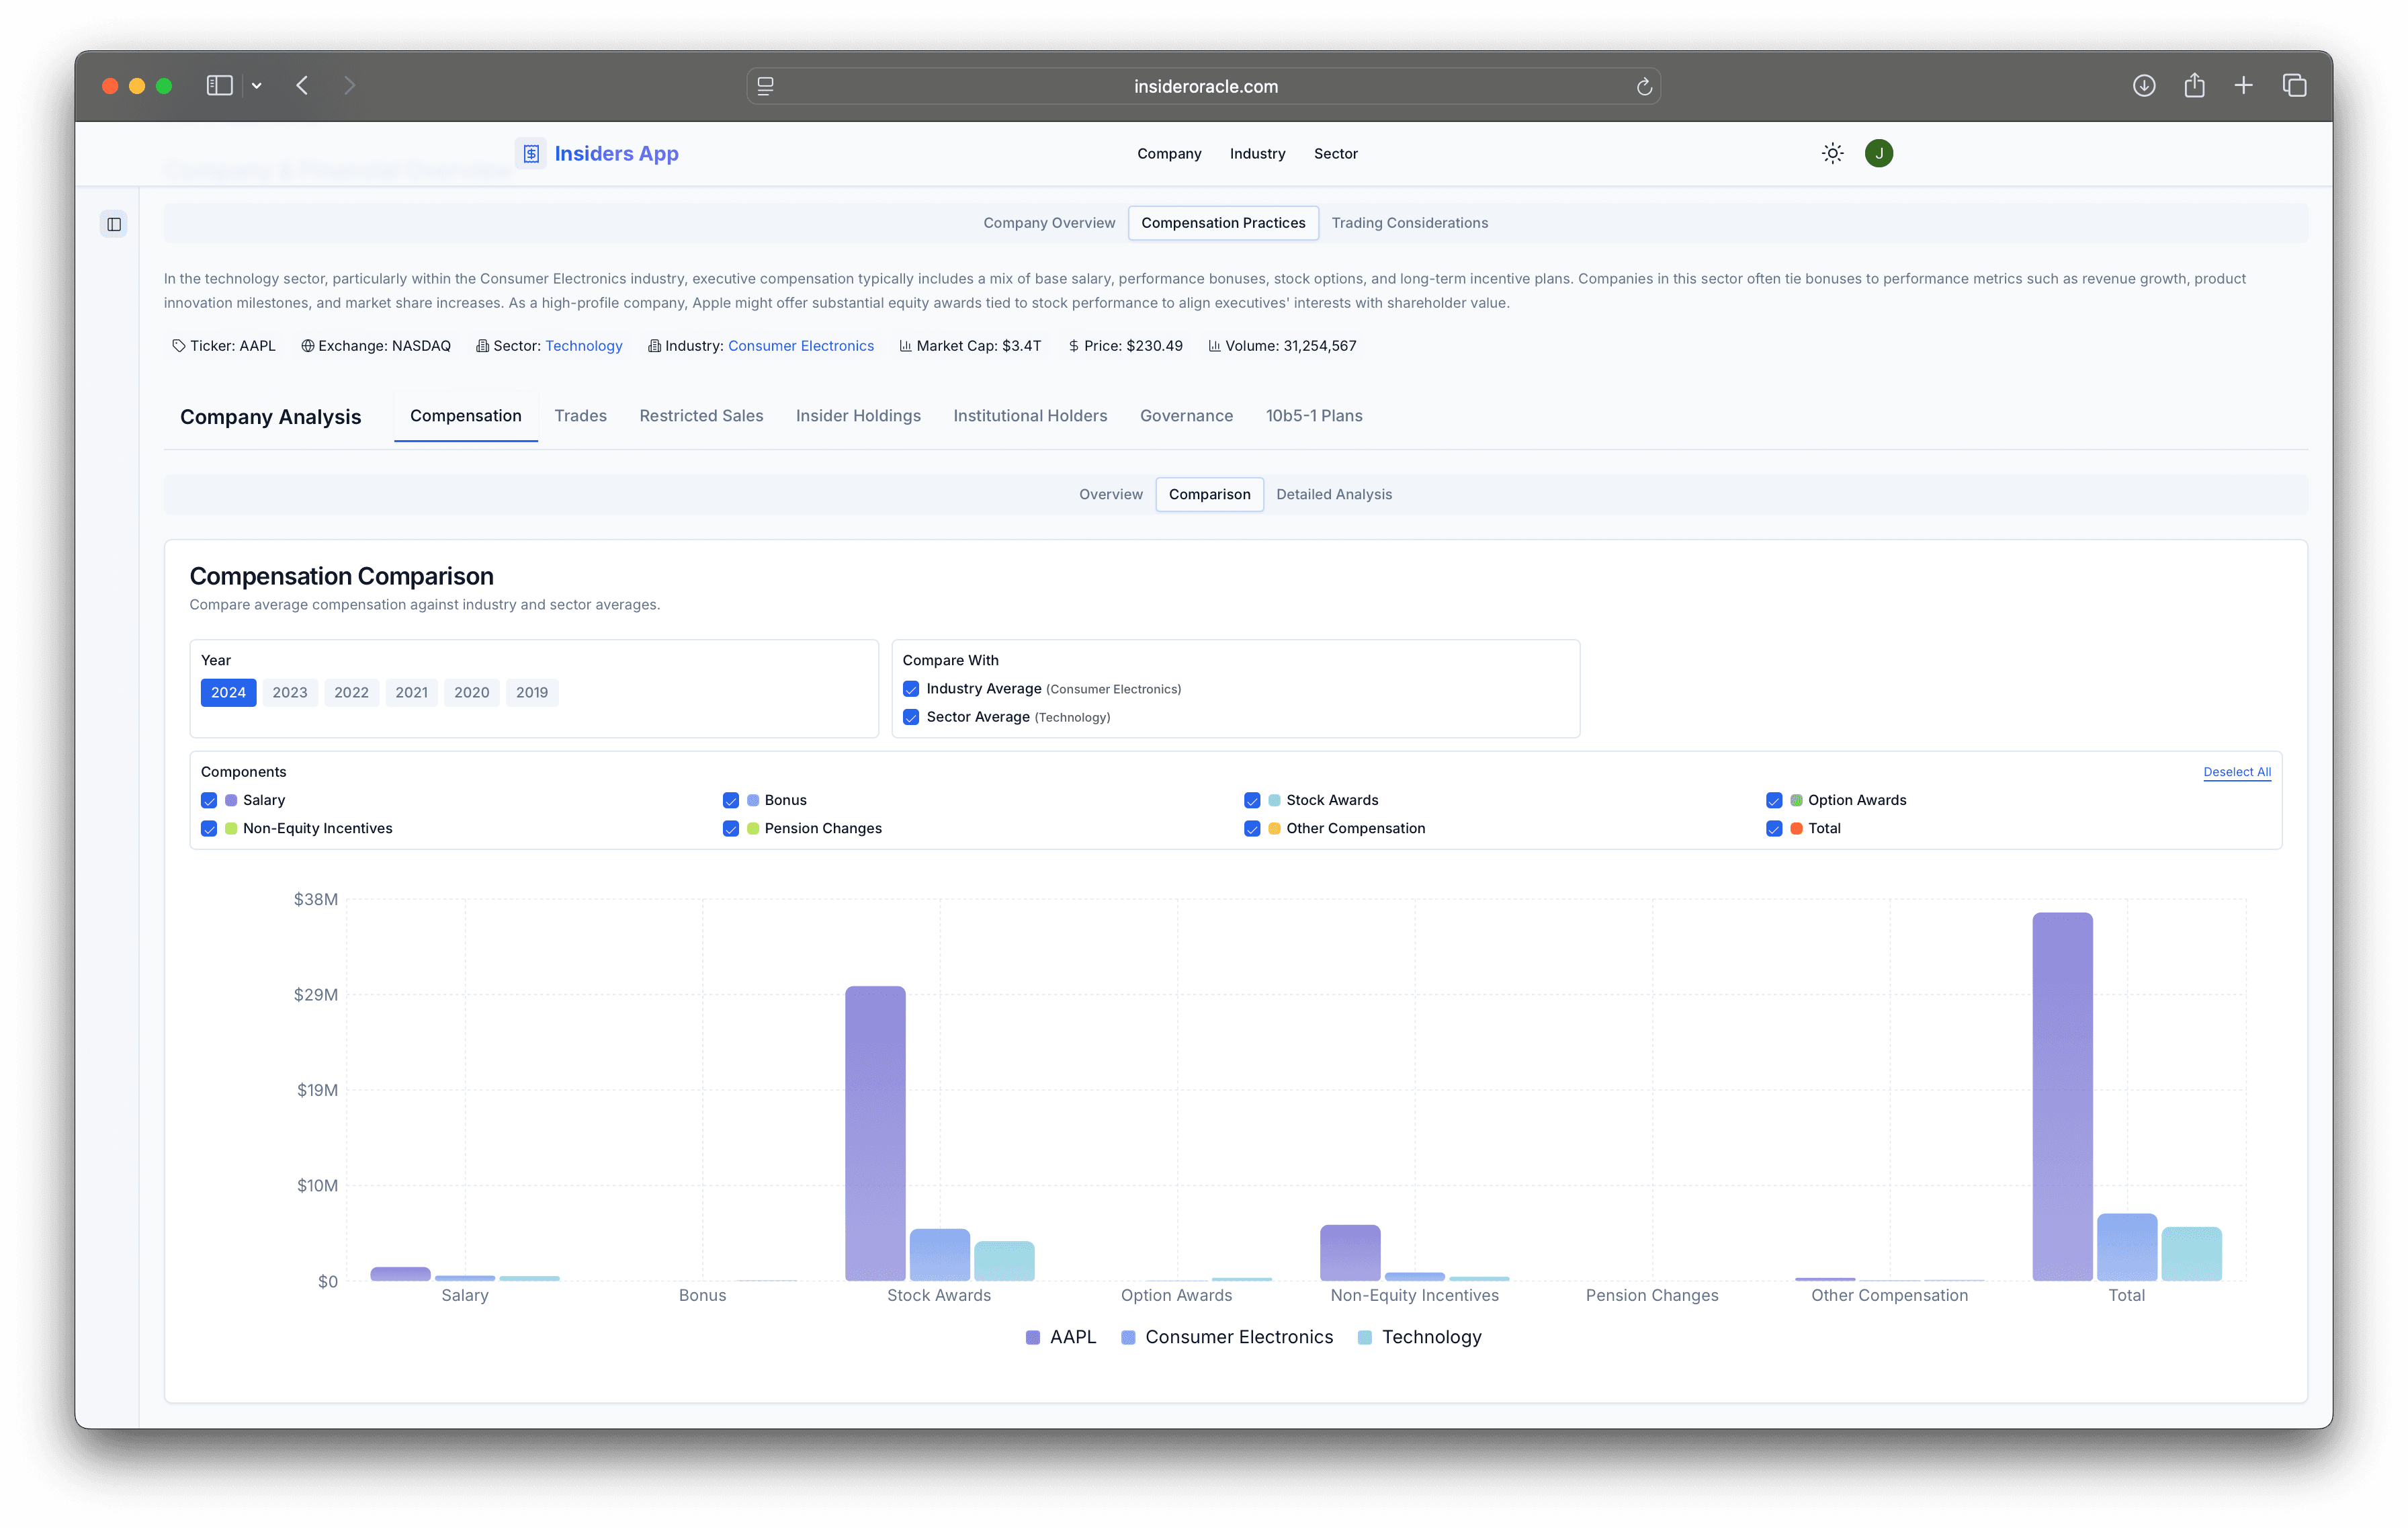Switch to Insider Holdings tab
Screen dimensions: 2408x1528
(858, 416)
